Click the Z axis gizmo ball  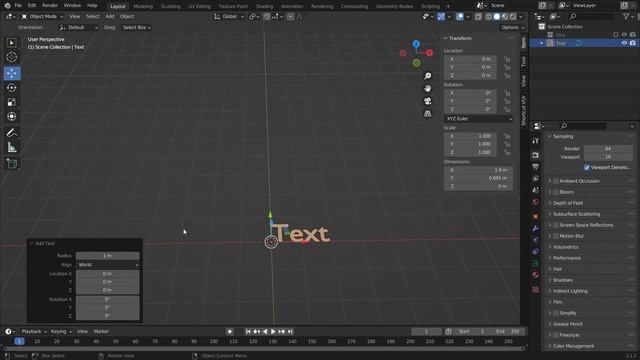[x=416, y=44]
